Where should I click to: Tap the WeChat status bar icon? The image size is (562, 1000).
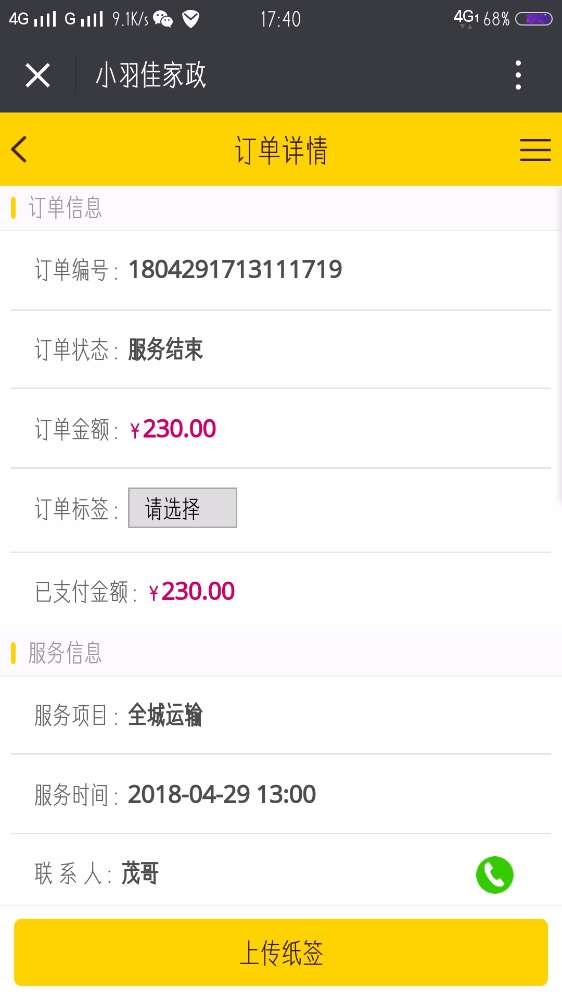[163, 19]
